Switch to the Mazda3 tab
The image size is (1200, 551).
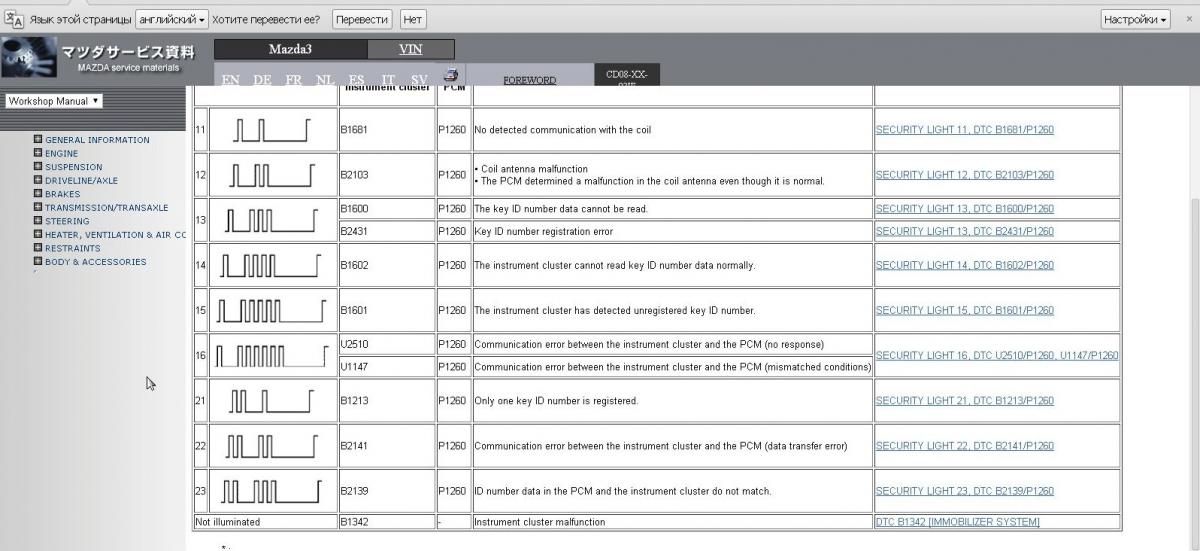pyautogui.click(x=291, y=49)
